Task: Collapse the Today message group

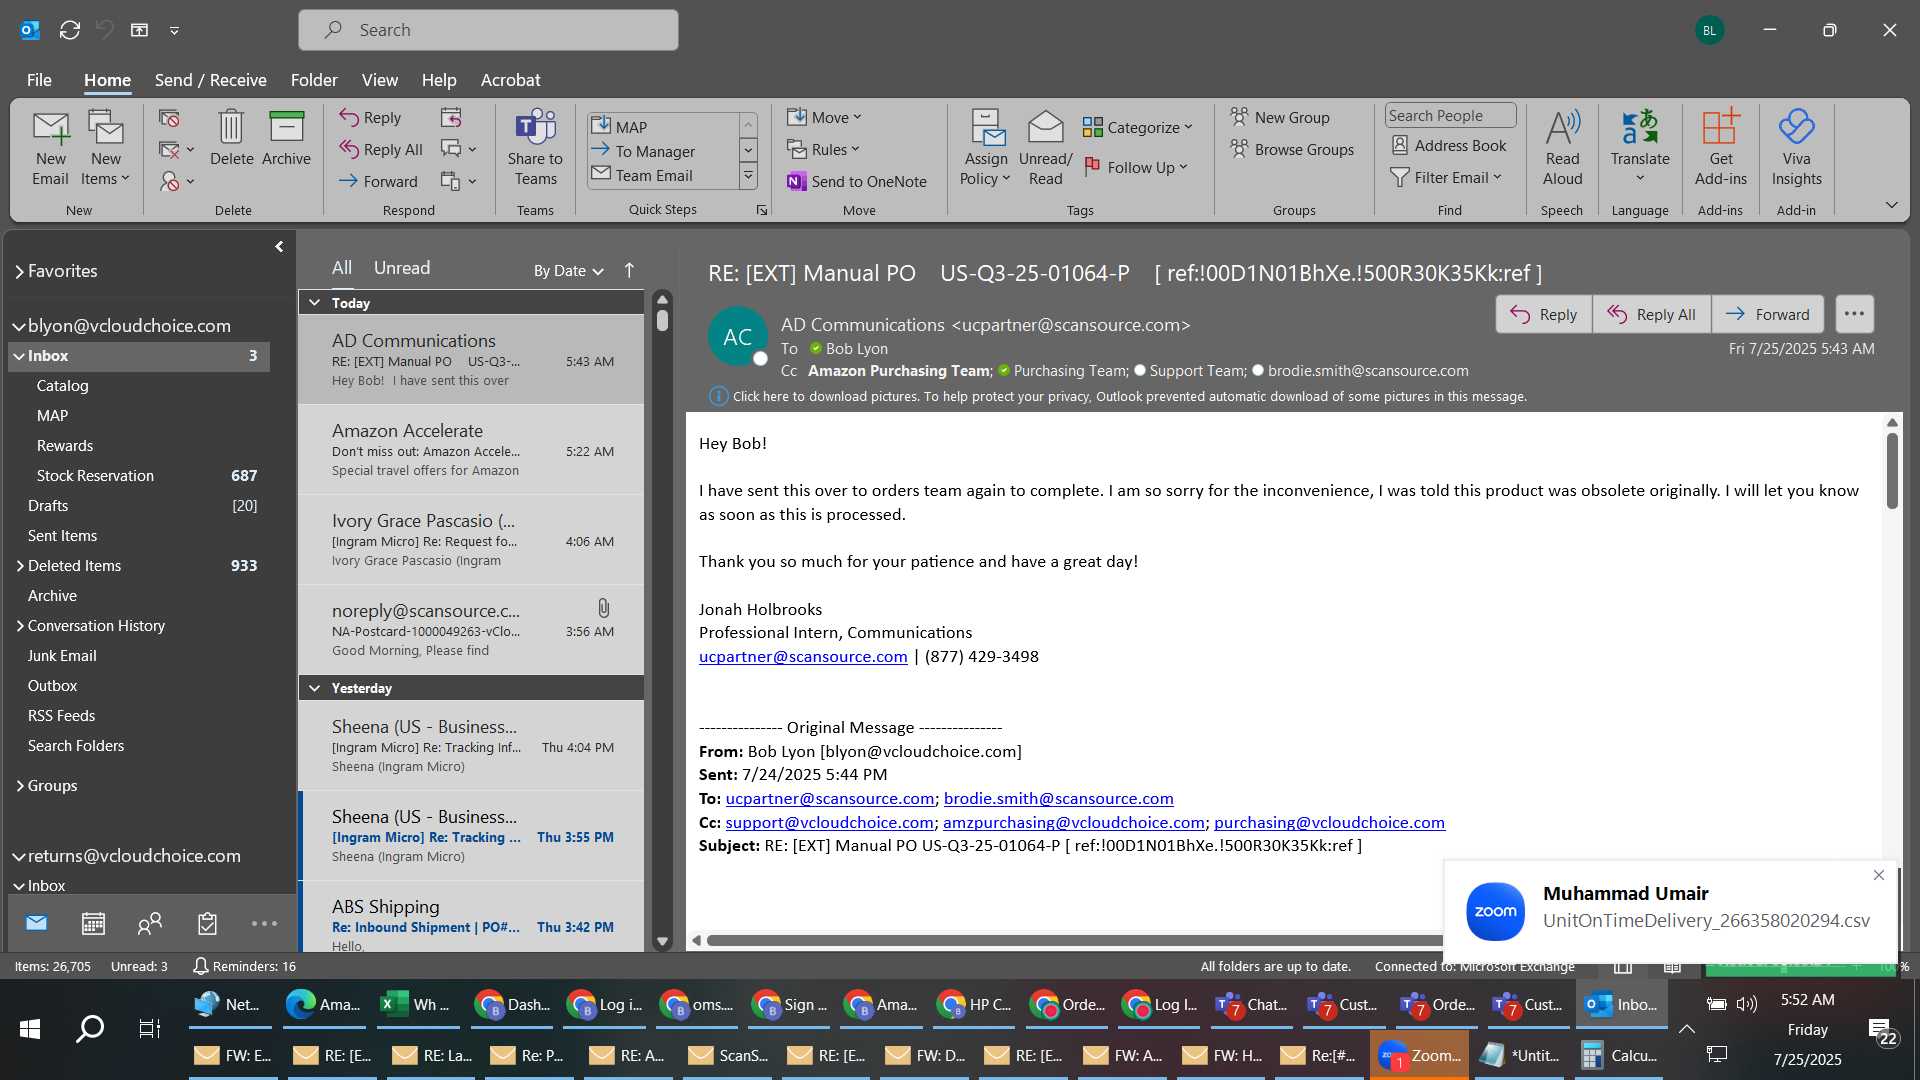Action: coord(314,303)
